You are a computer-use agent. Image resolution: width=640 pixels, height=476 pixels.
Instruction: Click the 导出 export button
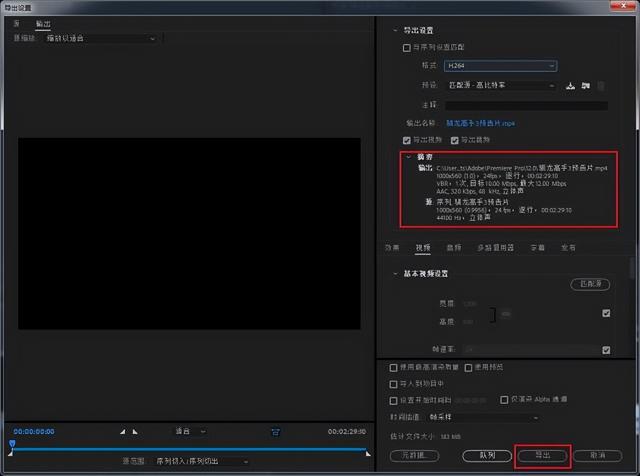click(542, 456)
